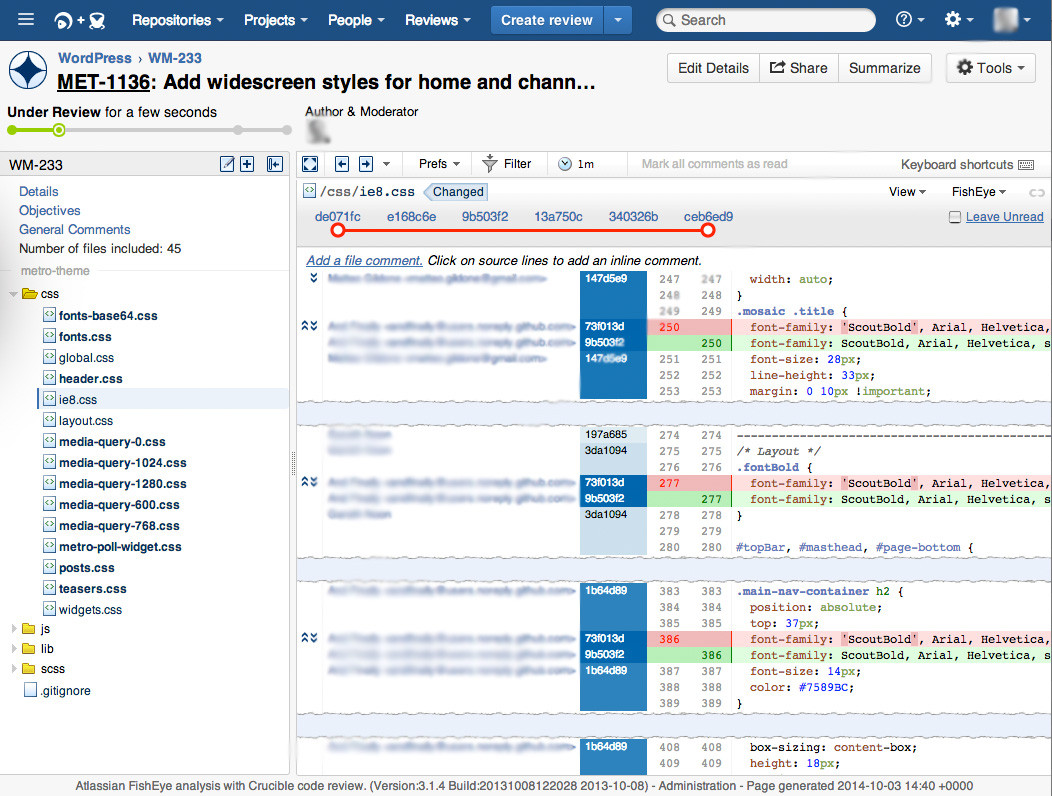The image size is (1052, 796).
Task: Go to next file arrow
Action: point(366,164)
